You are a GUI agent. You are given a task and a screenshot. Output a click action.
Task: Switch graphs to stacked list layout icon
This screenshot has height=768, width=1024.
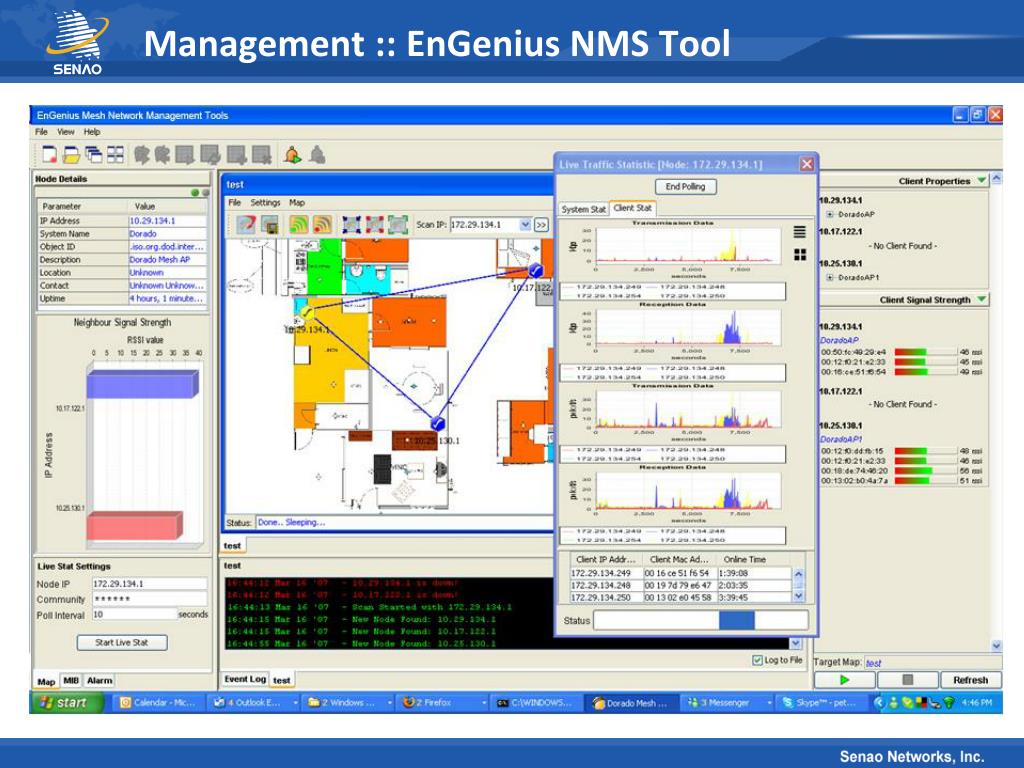coord(799,232)
